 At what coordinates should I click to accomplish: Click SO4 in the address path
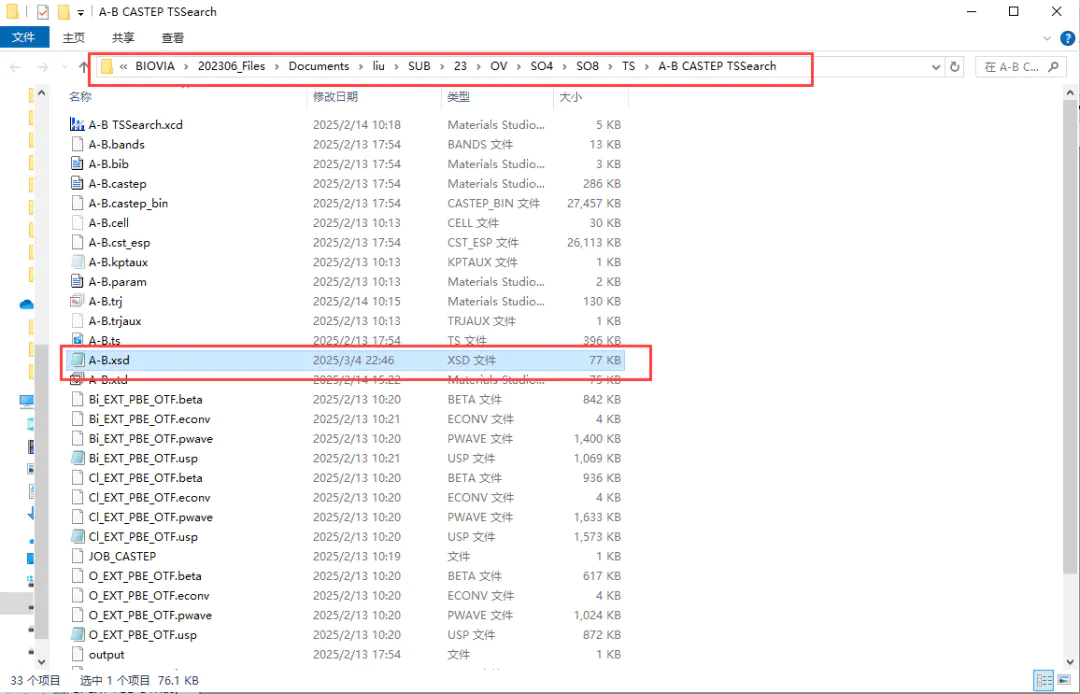coord(541,66)
